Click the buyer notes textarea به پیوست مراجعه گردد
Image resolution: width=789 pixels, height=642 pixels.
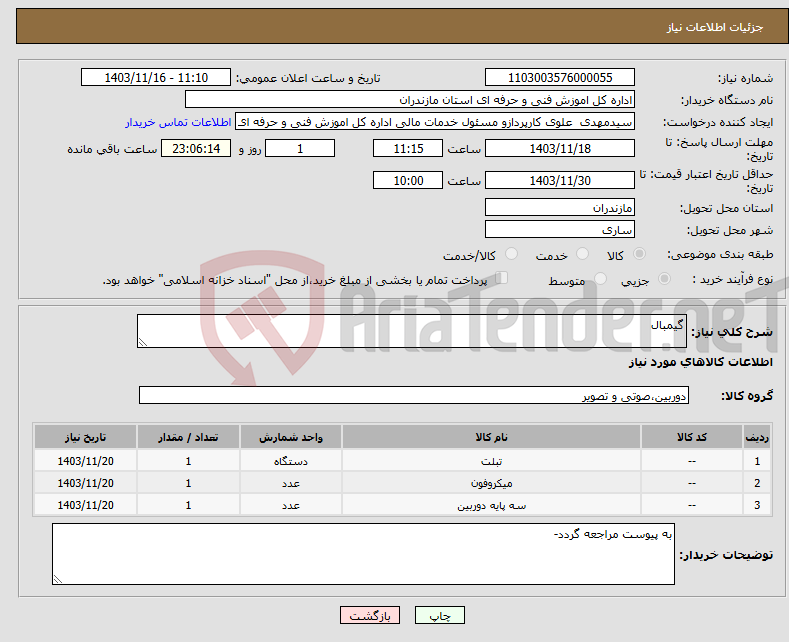[363, 554]
